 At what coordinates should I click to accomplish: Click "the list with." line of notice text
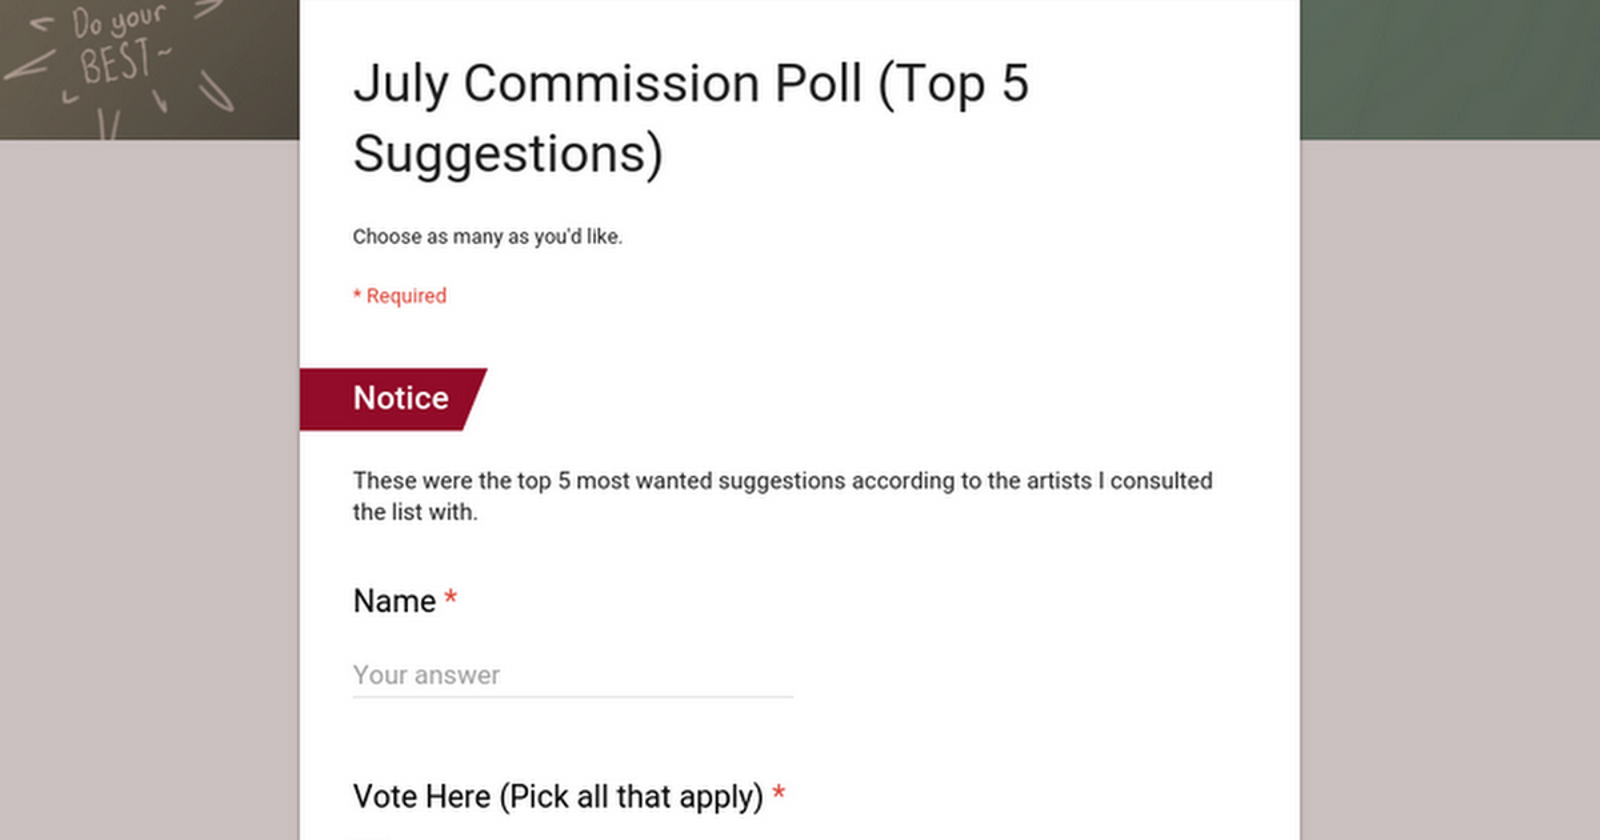tap(415, 512)
